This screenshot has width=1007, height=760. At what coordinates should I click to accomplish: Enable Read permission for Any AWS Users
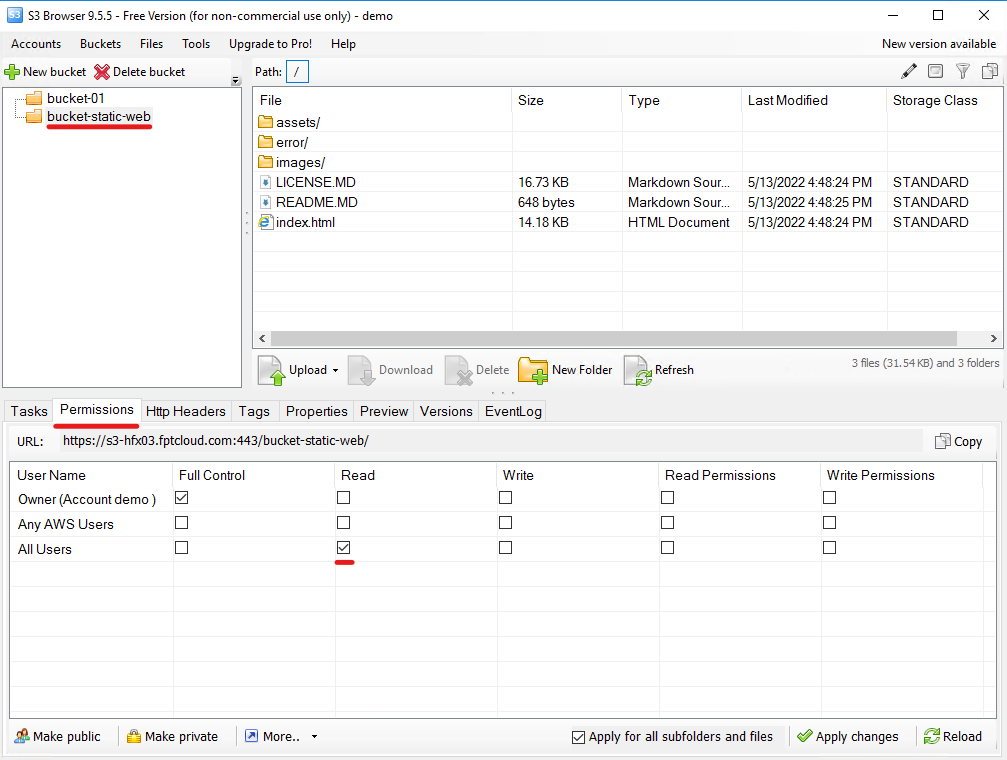coord(343,522)
